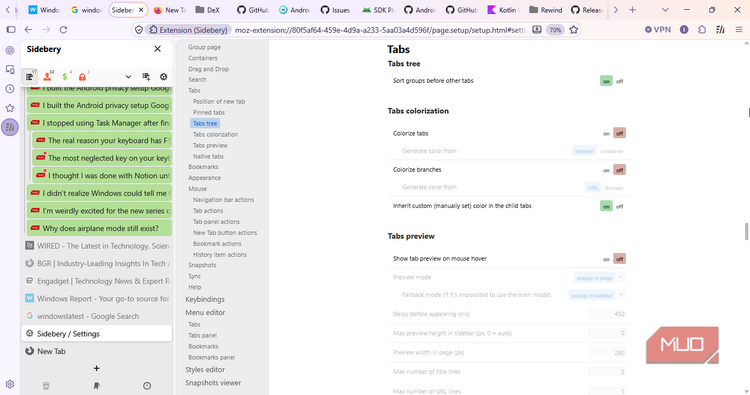Switch to the red lock container panel

pyautogui.click(x=82, y=77)
